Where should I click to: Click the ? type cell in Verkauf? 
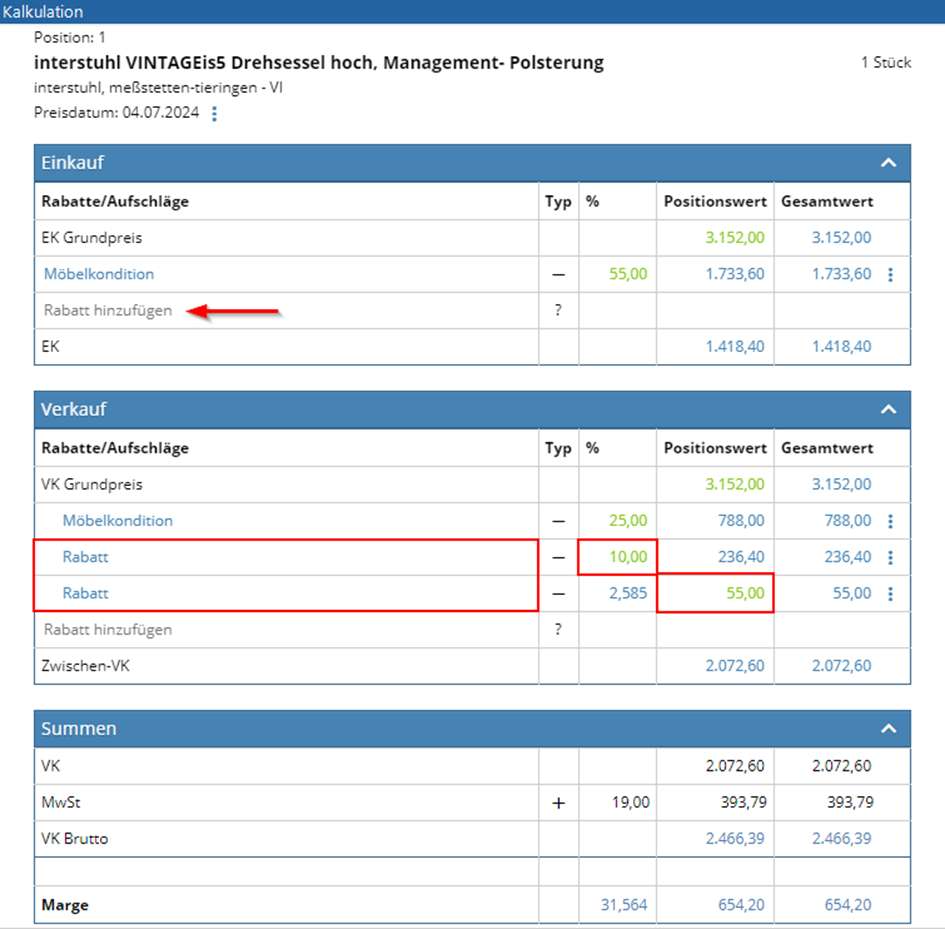(558, 630)
